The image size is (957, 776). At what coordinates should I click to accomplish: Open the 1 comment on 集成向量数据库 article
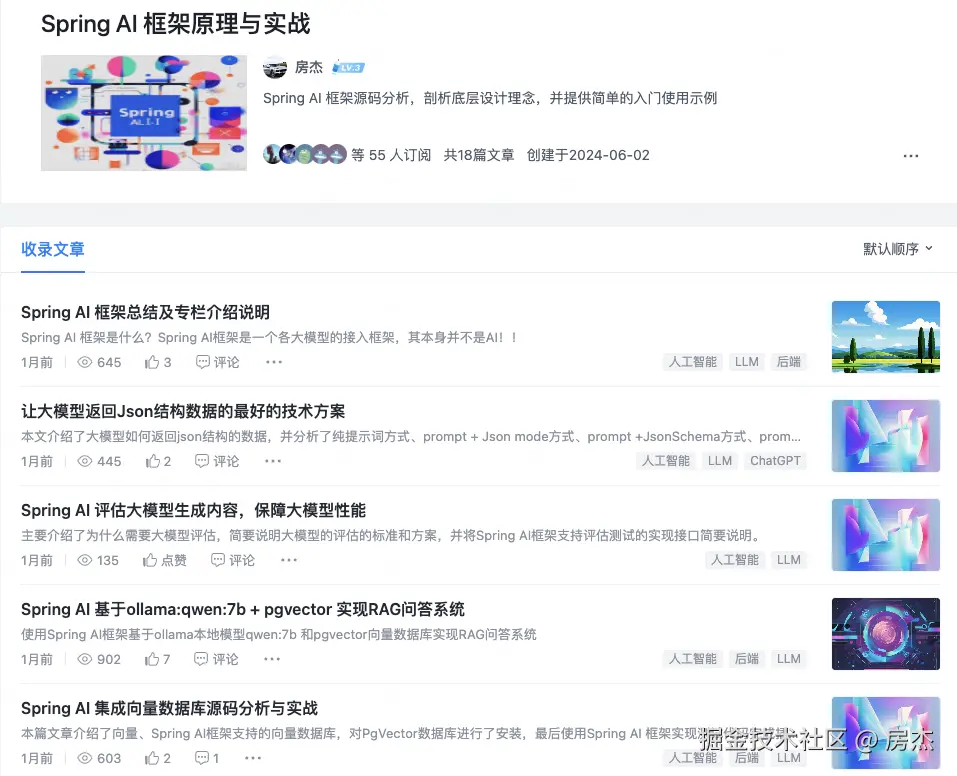click(207, 758)
